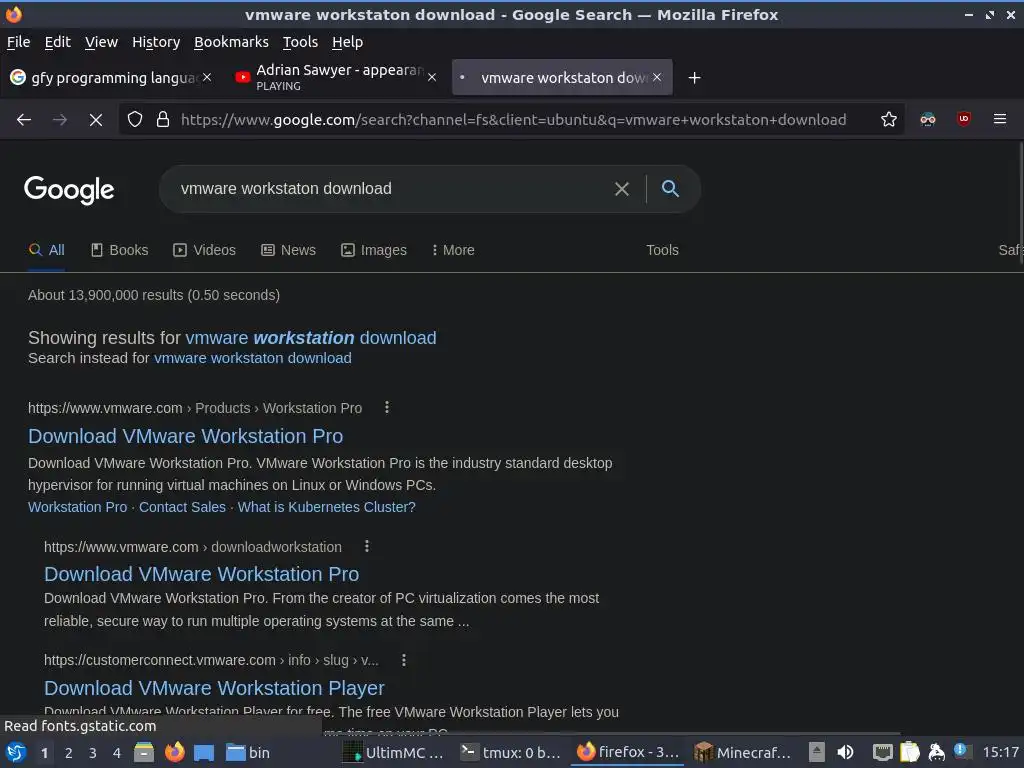The width and height of the screenshot is (1024, 768).
Task: Open the Edit menu
Action: point(57,42)
